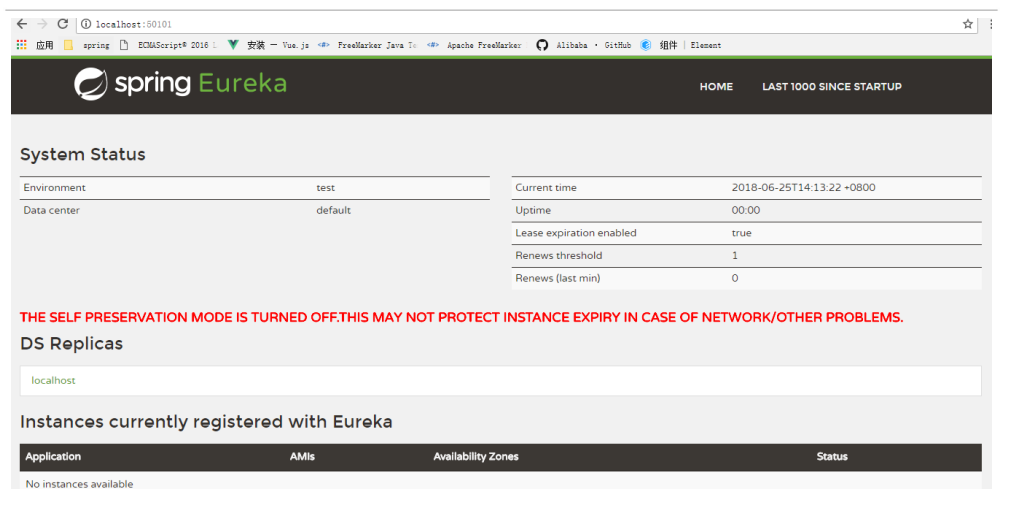1036x505 pixels.
Task: Click the Application column header
Action: click(x=53, y=457)
